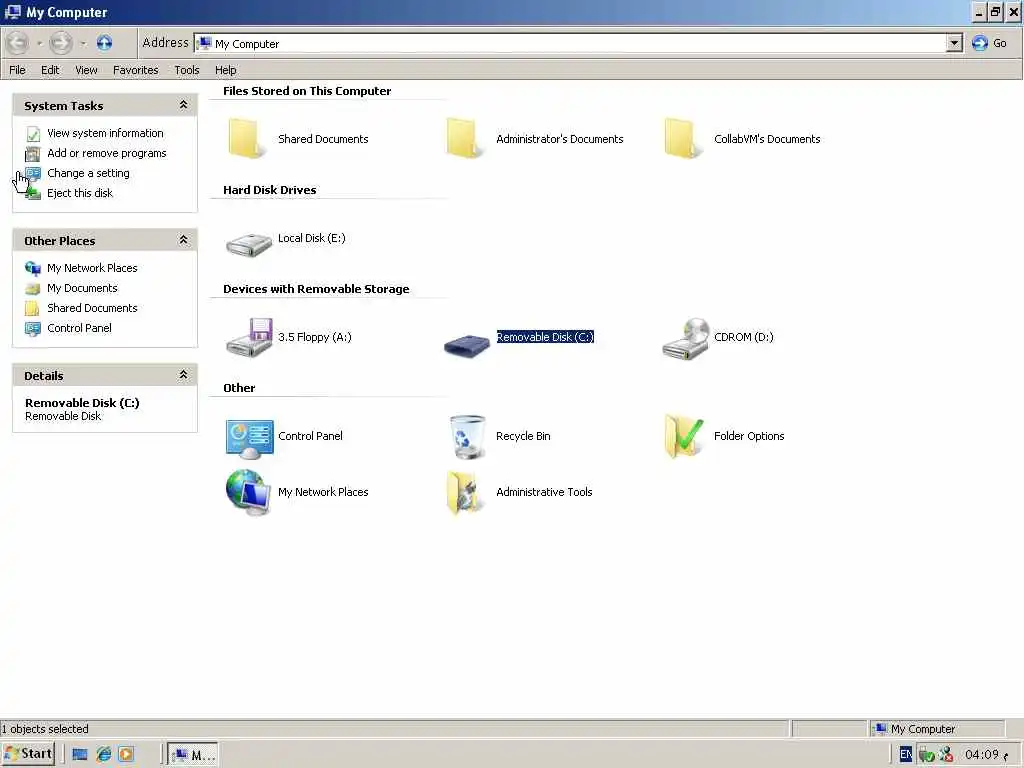Click the Go button icon
Viewport: 1024px width, 768px height.
click(980, 43)
